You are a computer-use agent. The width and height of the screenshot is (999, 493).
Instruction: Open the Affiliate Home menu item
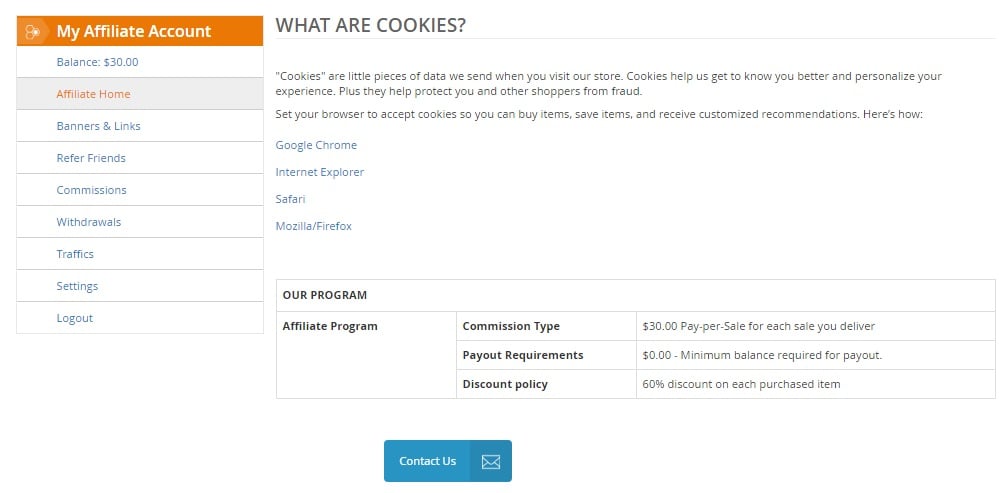click(140, 94)
